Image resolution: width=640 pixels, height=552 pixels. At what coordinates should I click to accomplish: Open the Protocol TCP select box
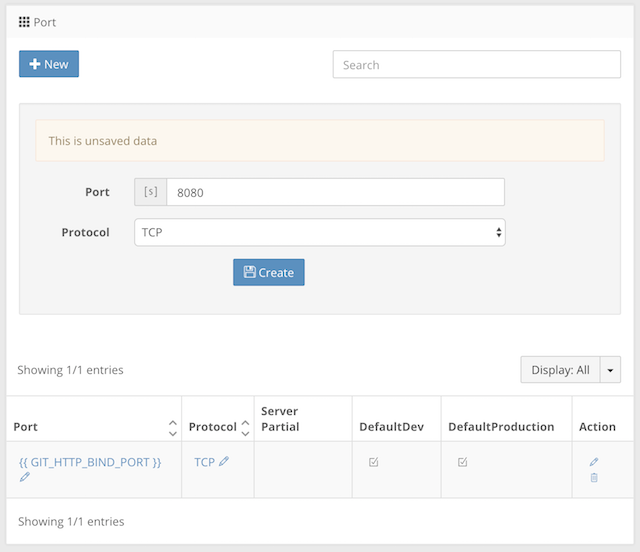point(320,232)
